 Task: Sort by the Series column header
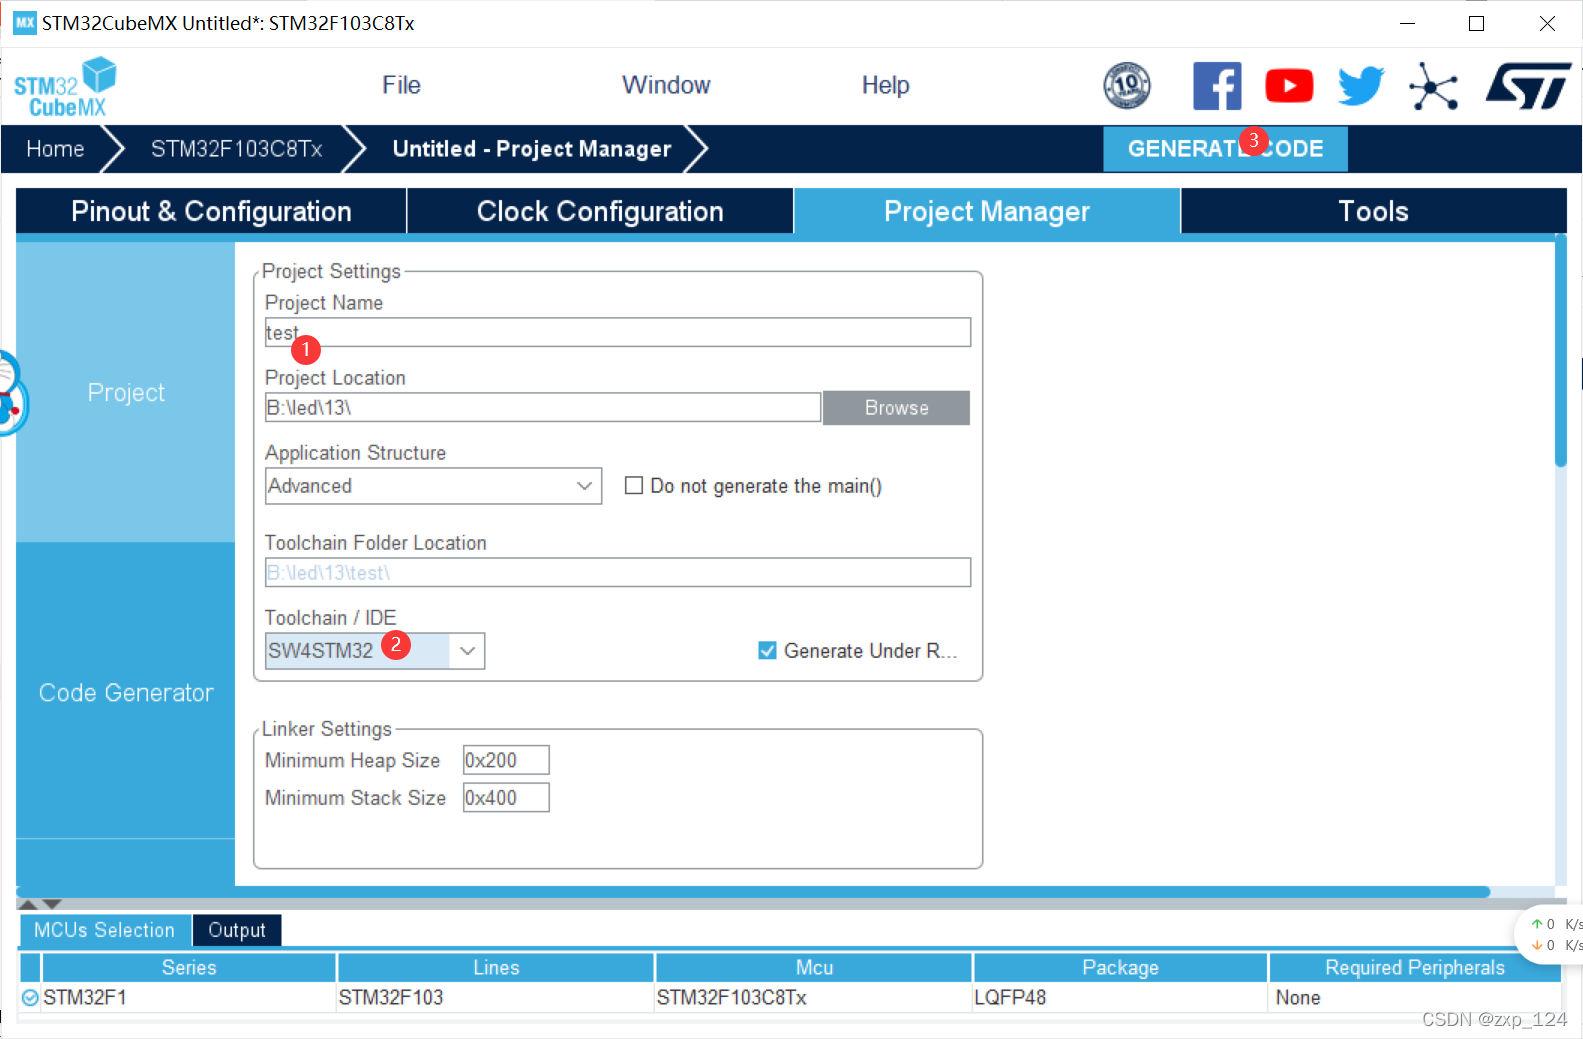point(189,967)
